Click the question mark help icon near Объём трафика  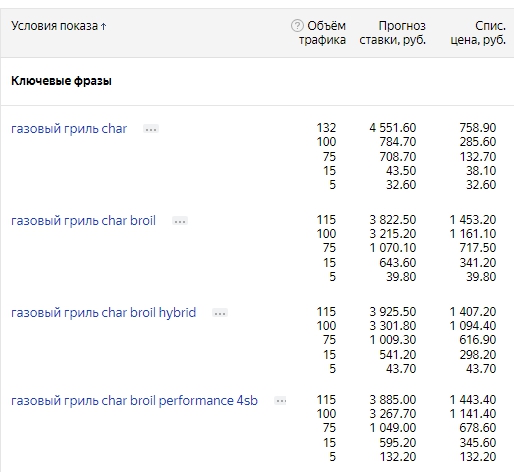pos(297,26)
